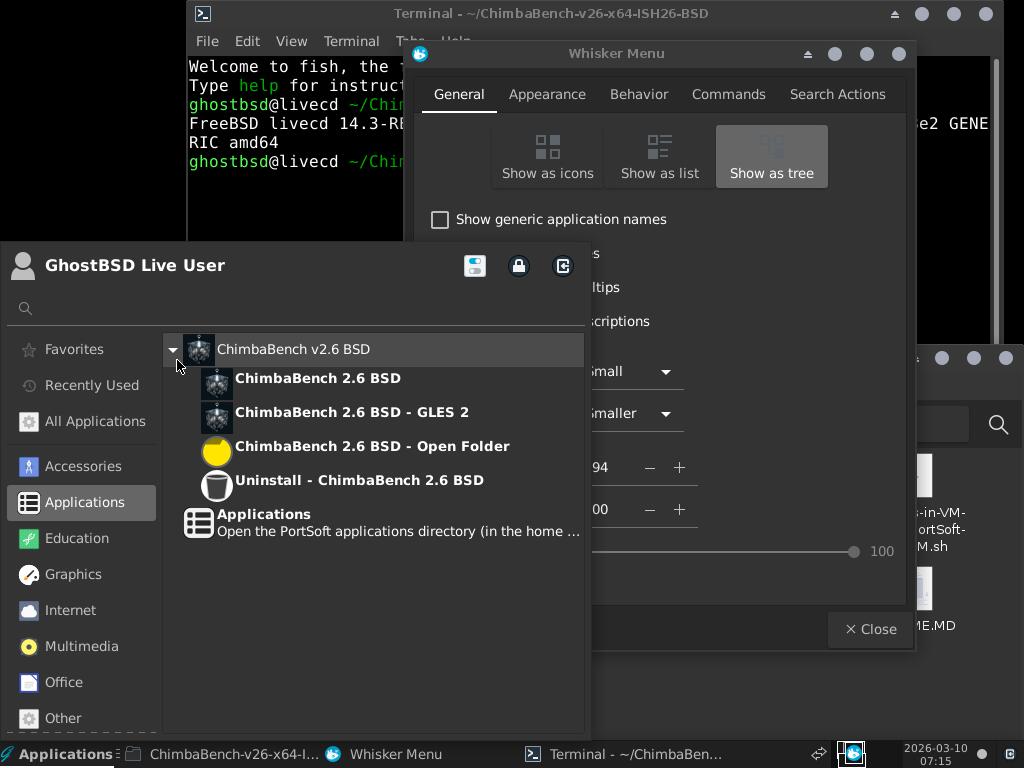
Task: Switch to Whisker Menu taskbar item
Action: (x=384, y=754)
